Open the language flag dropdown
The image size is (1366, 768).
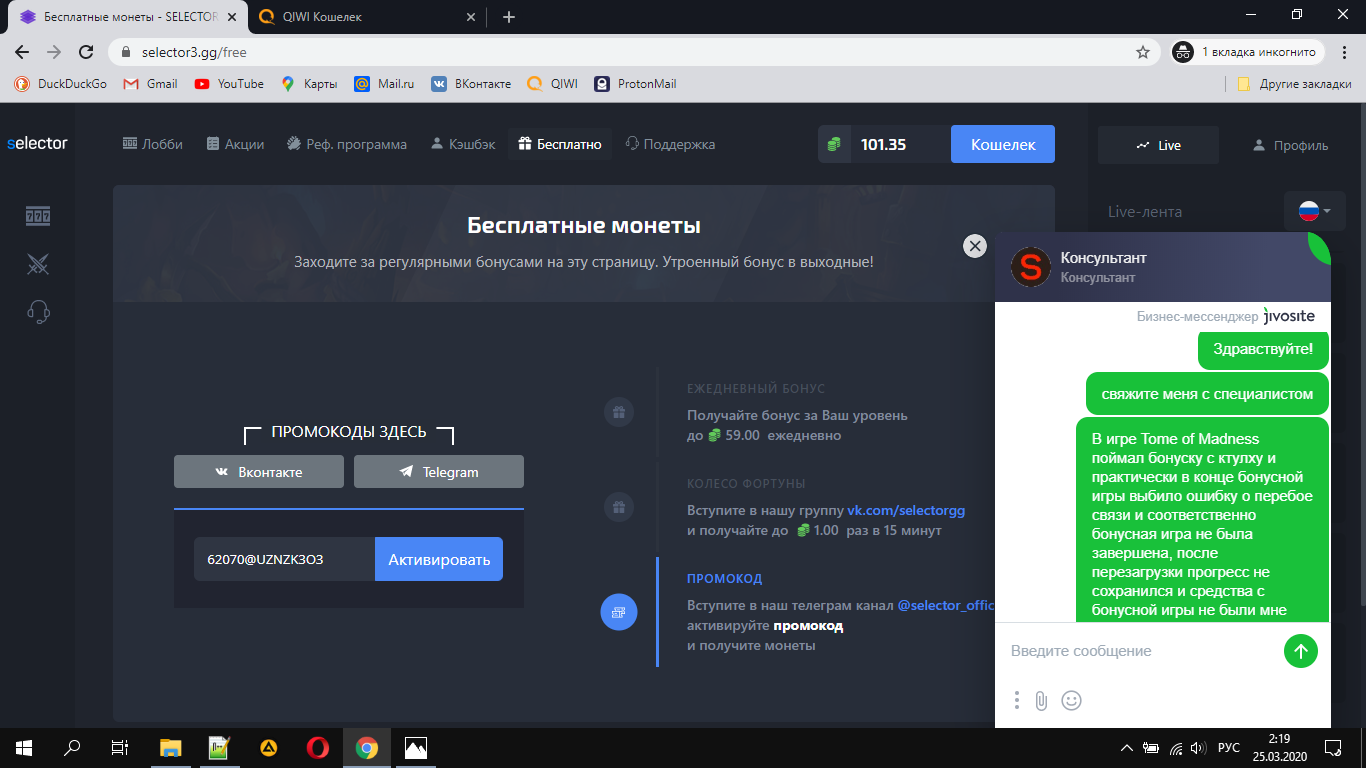(x=1314, y=211)
